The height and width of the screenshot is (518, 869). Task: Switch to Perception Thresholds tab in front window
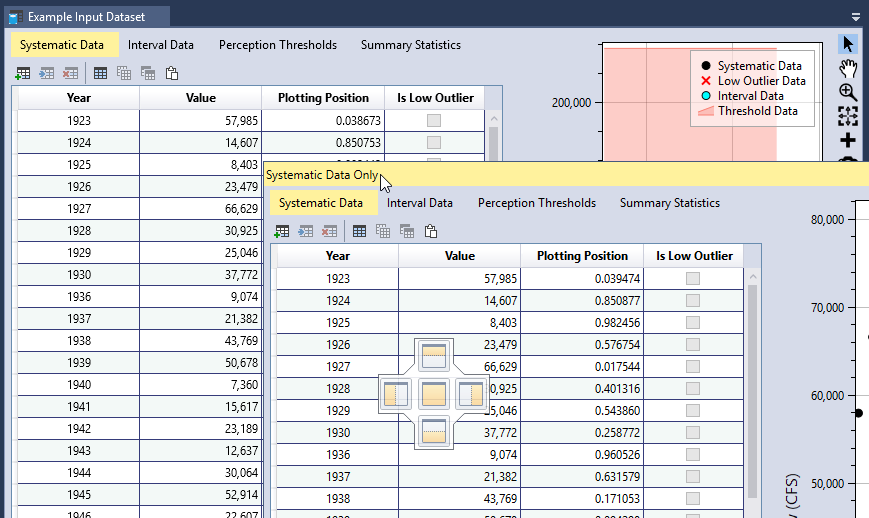click(536, 203)
